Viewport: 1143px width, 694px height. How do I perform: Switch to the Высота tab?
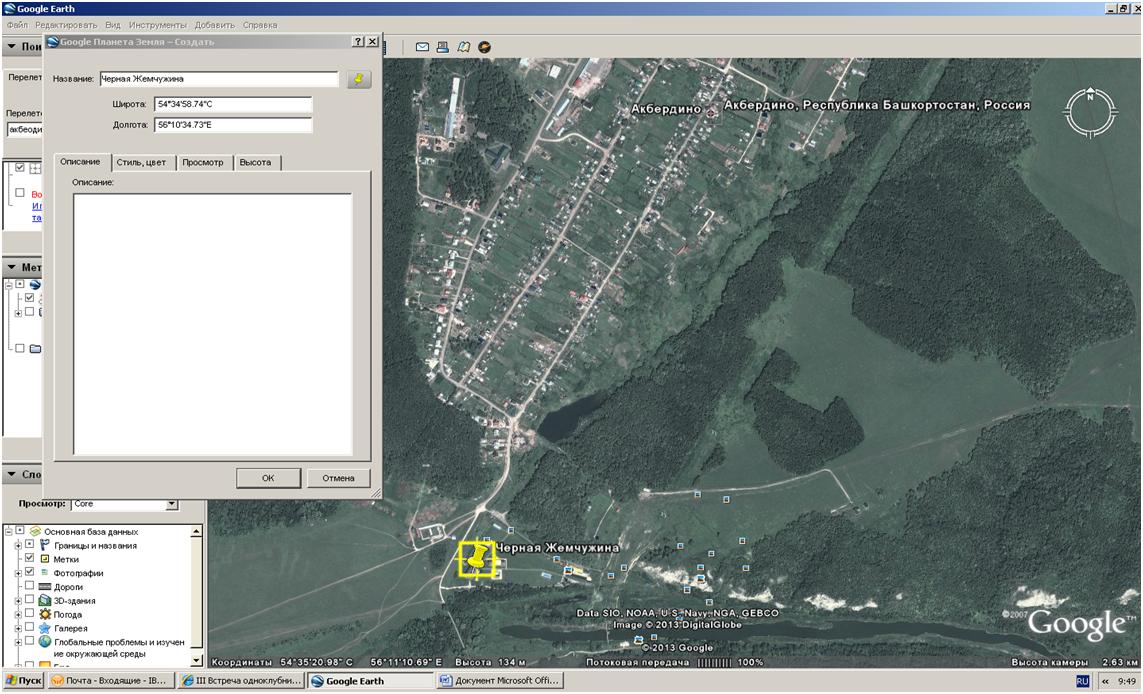(255, 163)
